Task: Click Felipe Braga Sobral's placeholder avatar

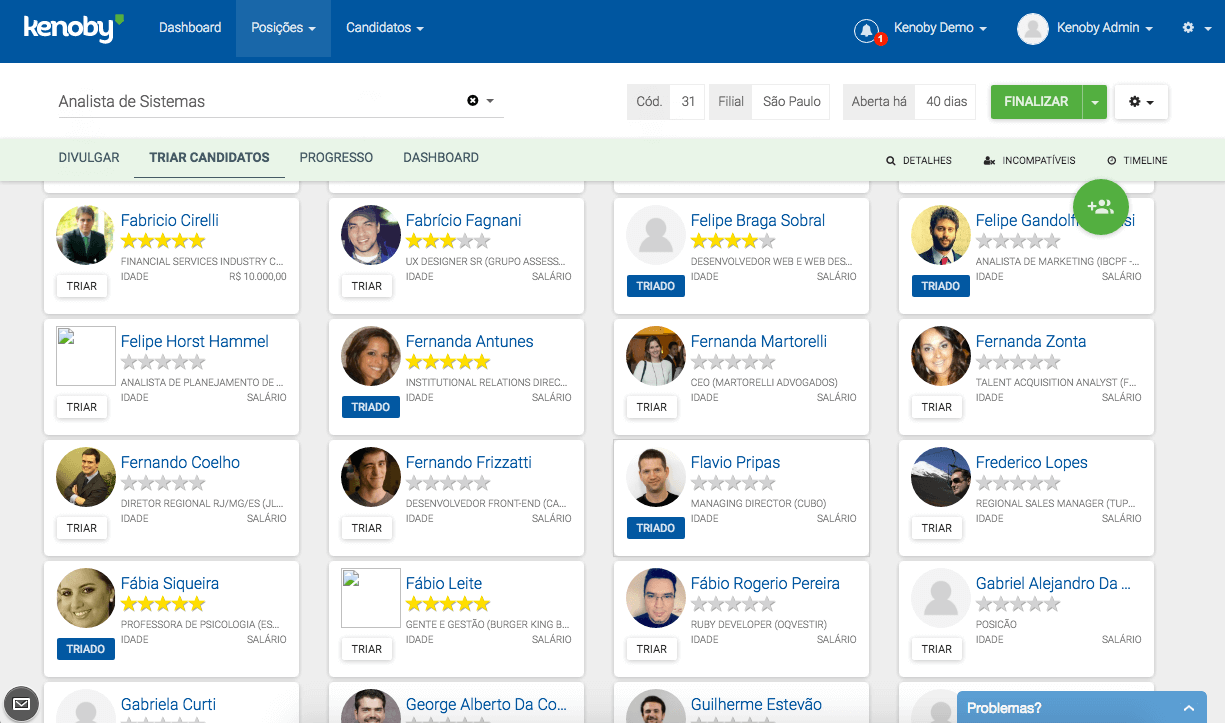Action: (656, 235)
